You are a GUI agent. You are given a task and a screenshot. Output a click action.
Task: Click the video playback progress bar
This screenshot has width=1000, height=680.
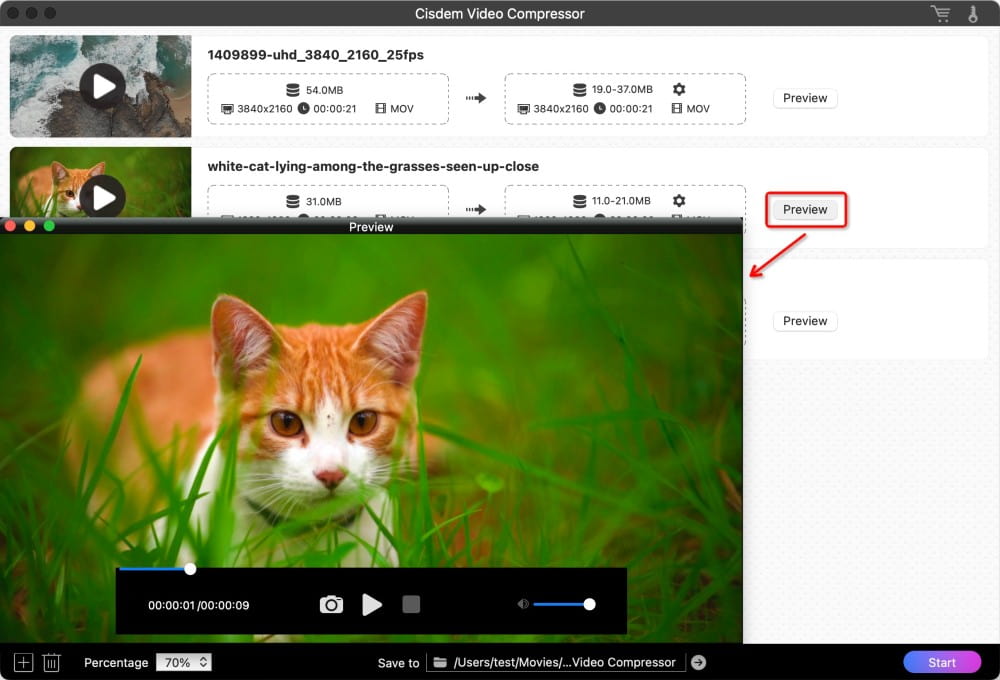(300, 569)
